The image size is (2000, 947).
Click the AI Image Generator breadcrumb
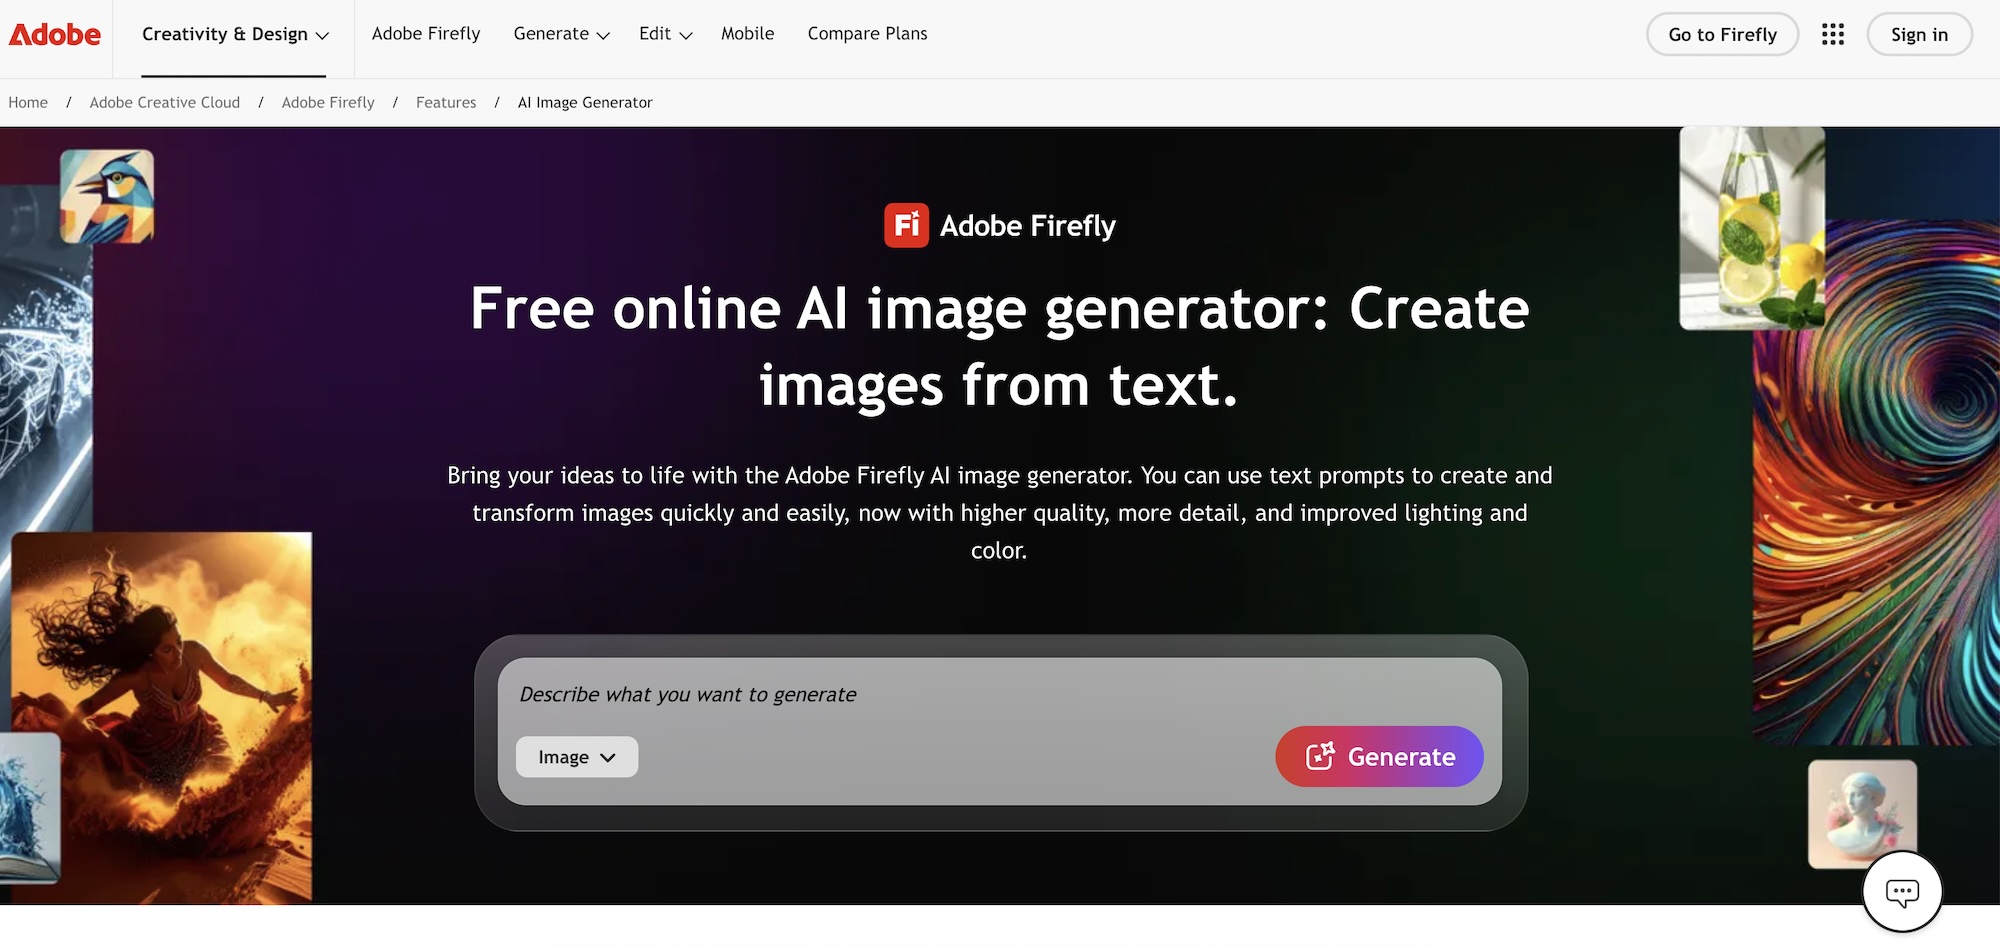[585, 102]
